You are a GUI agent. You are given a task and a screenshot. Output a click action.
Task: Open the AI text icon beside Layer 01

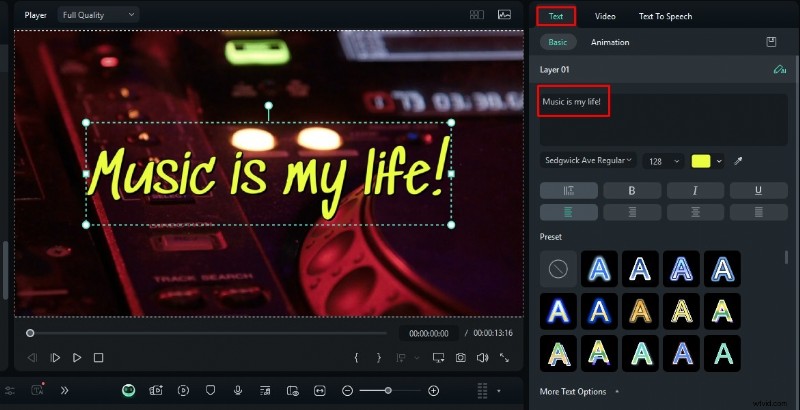(778, 70)
